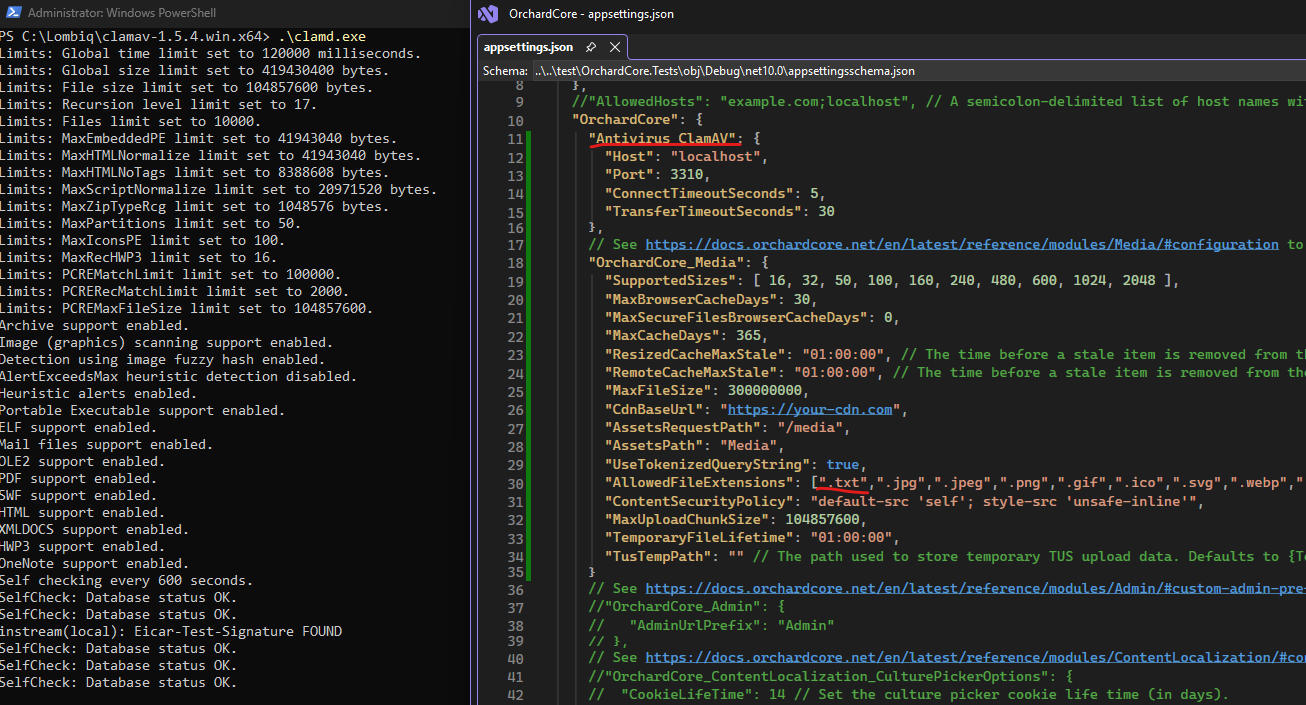This screenshot has height=705, width=1306.
Task: Select the appsettings.json editor tab
Action: pyautogui.click(x=529, y=47)
